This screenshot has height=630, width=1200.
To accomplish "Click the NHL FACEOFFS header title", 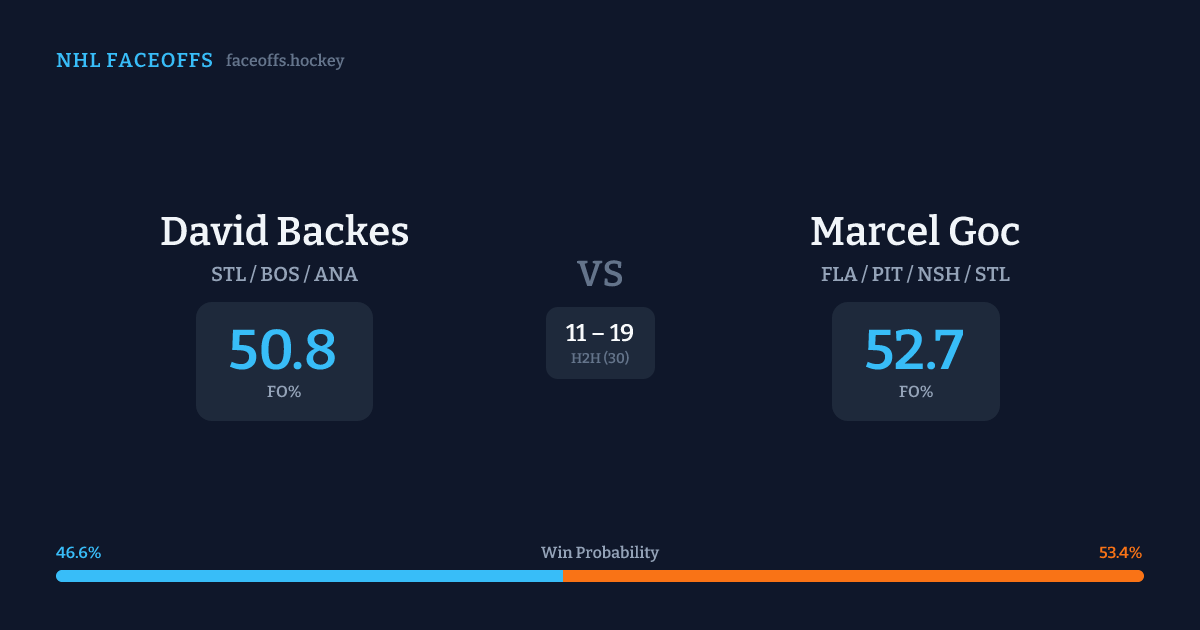I will point(134,61).
